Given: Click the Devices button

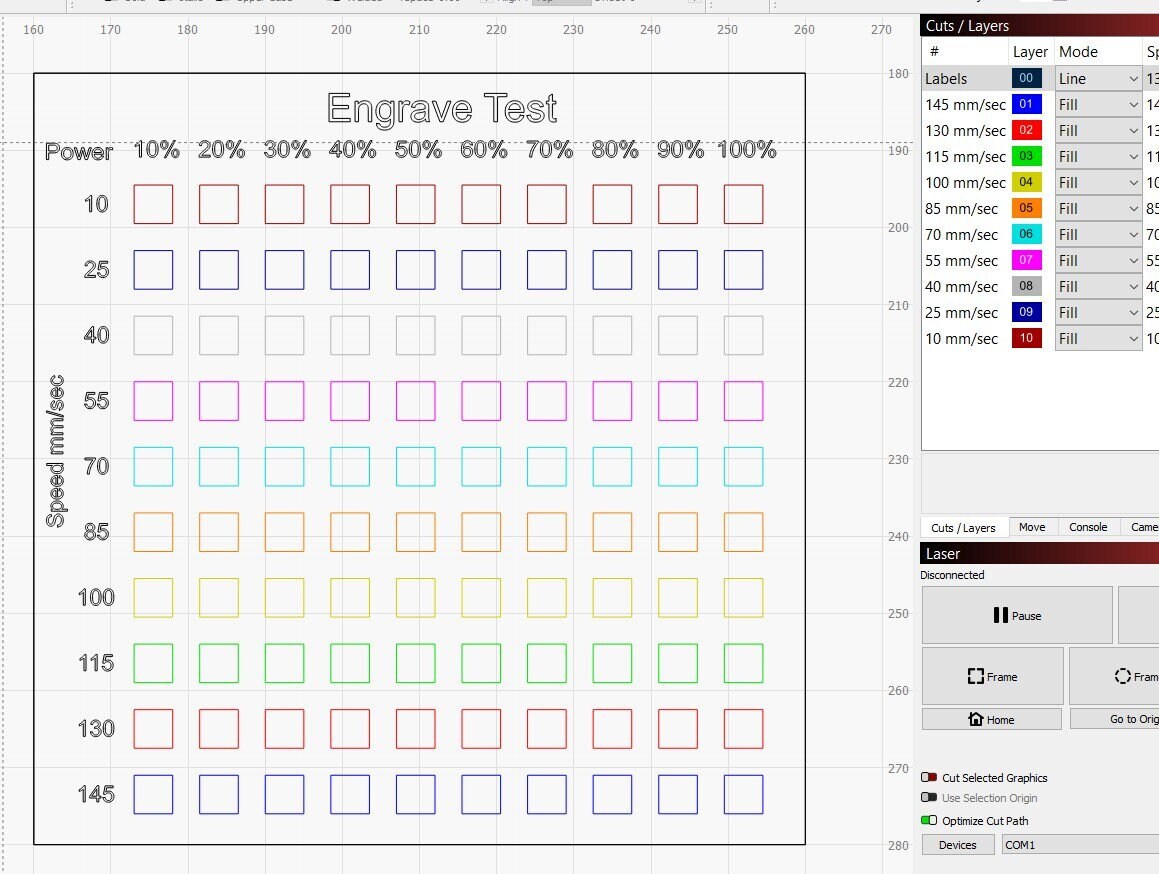Looking at the screenshot, I should (957, 844).
